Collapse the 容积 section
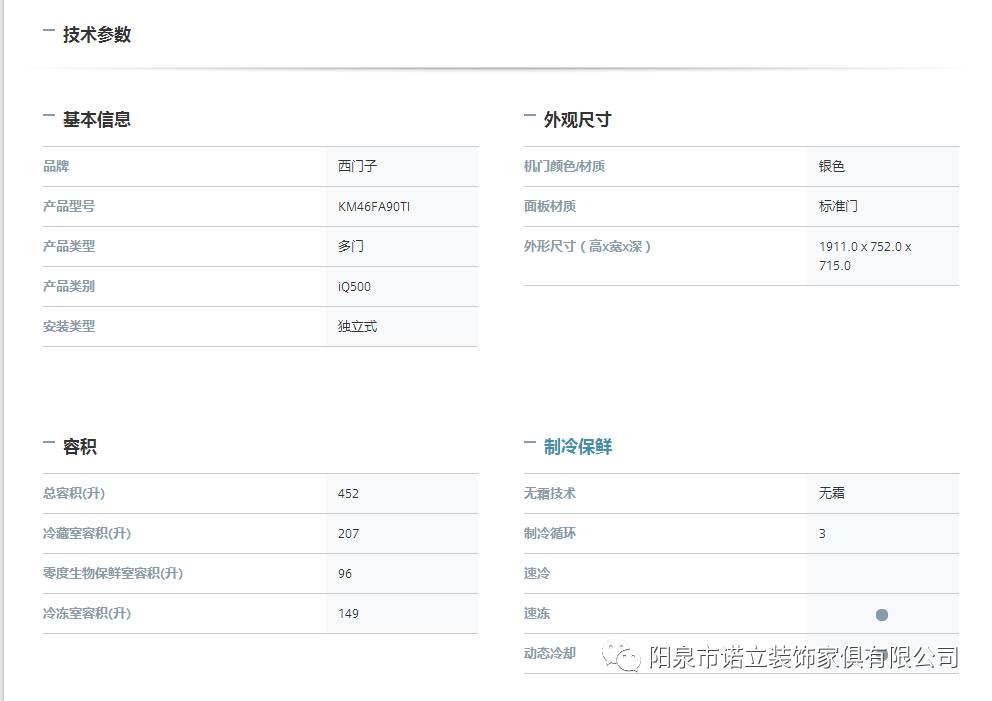Screen dimensions: 992x701 pos(70,446)
